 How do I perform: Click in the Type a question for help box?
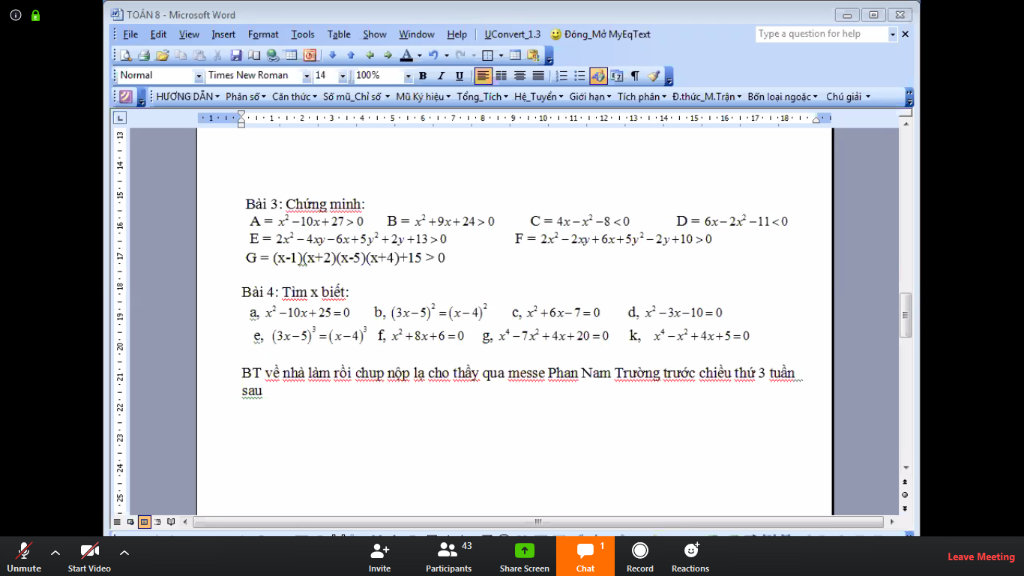point(822,34)
